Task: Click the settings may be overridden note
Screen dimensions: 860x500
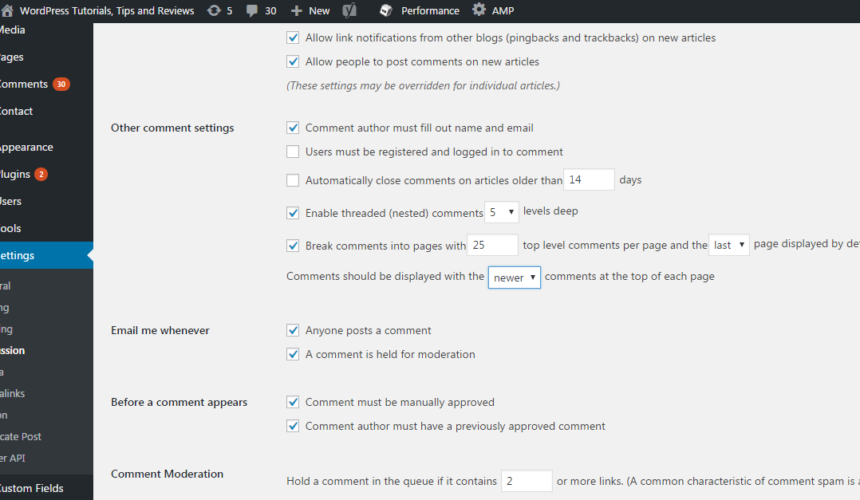Action: click(423, 86)
